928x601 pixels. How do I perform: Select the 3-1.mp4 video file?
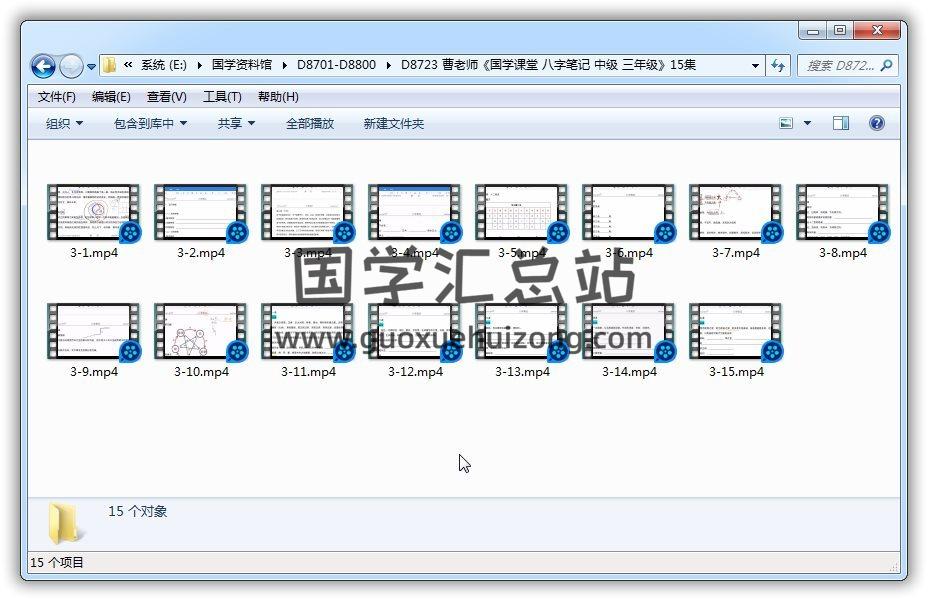coord(94,222)
